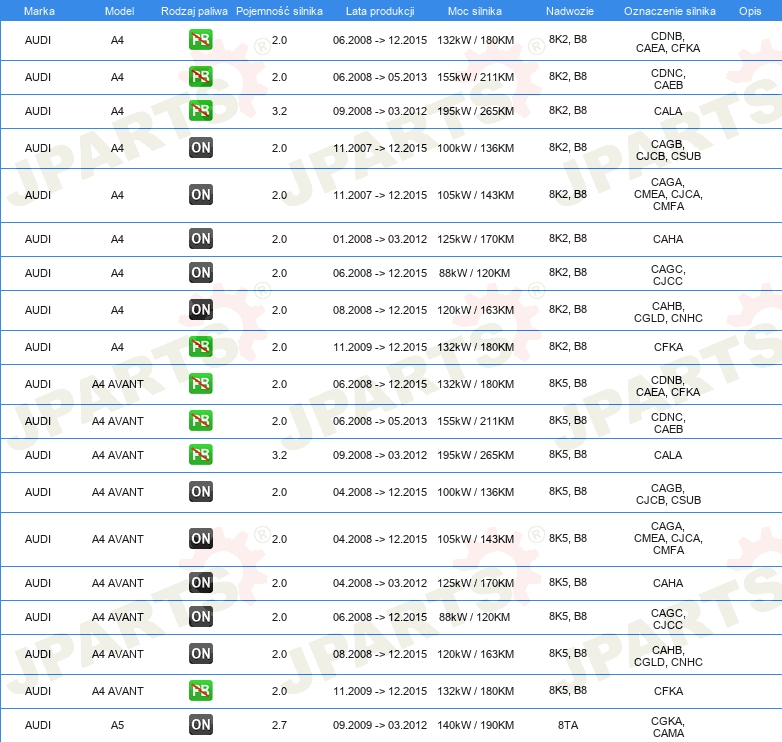Click the Marka column header
The width and height of the screenshot is (782, 742).
coord(38,10)
